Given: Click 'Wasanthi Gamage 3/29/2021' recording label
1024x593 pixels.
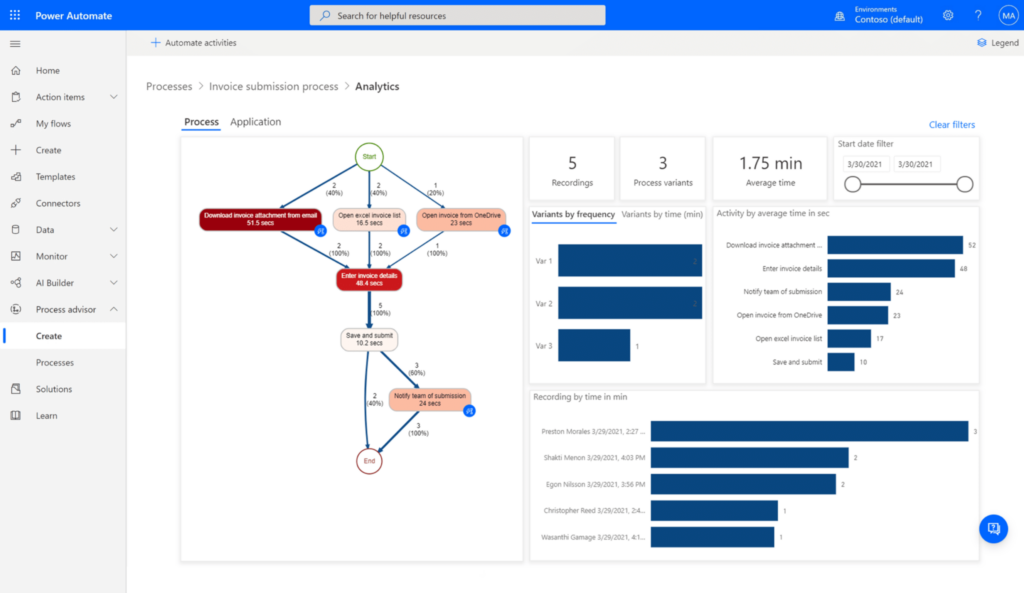Looking at the screenshot, I should click(593, 537).
